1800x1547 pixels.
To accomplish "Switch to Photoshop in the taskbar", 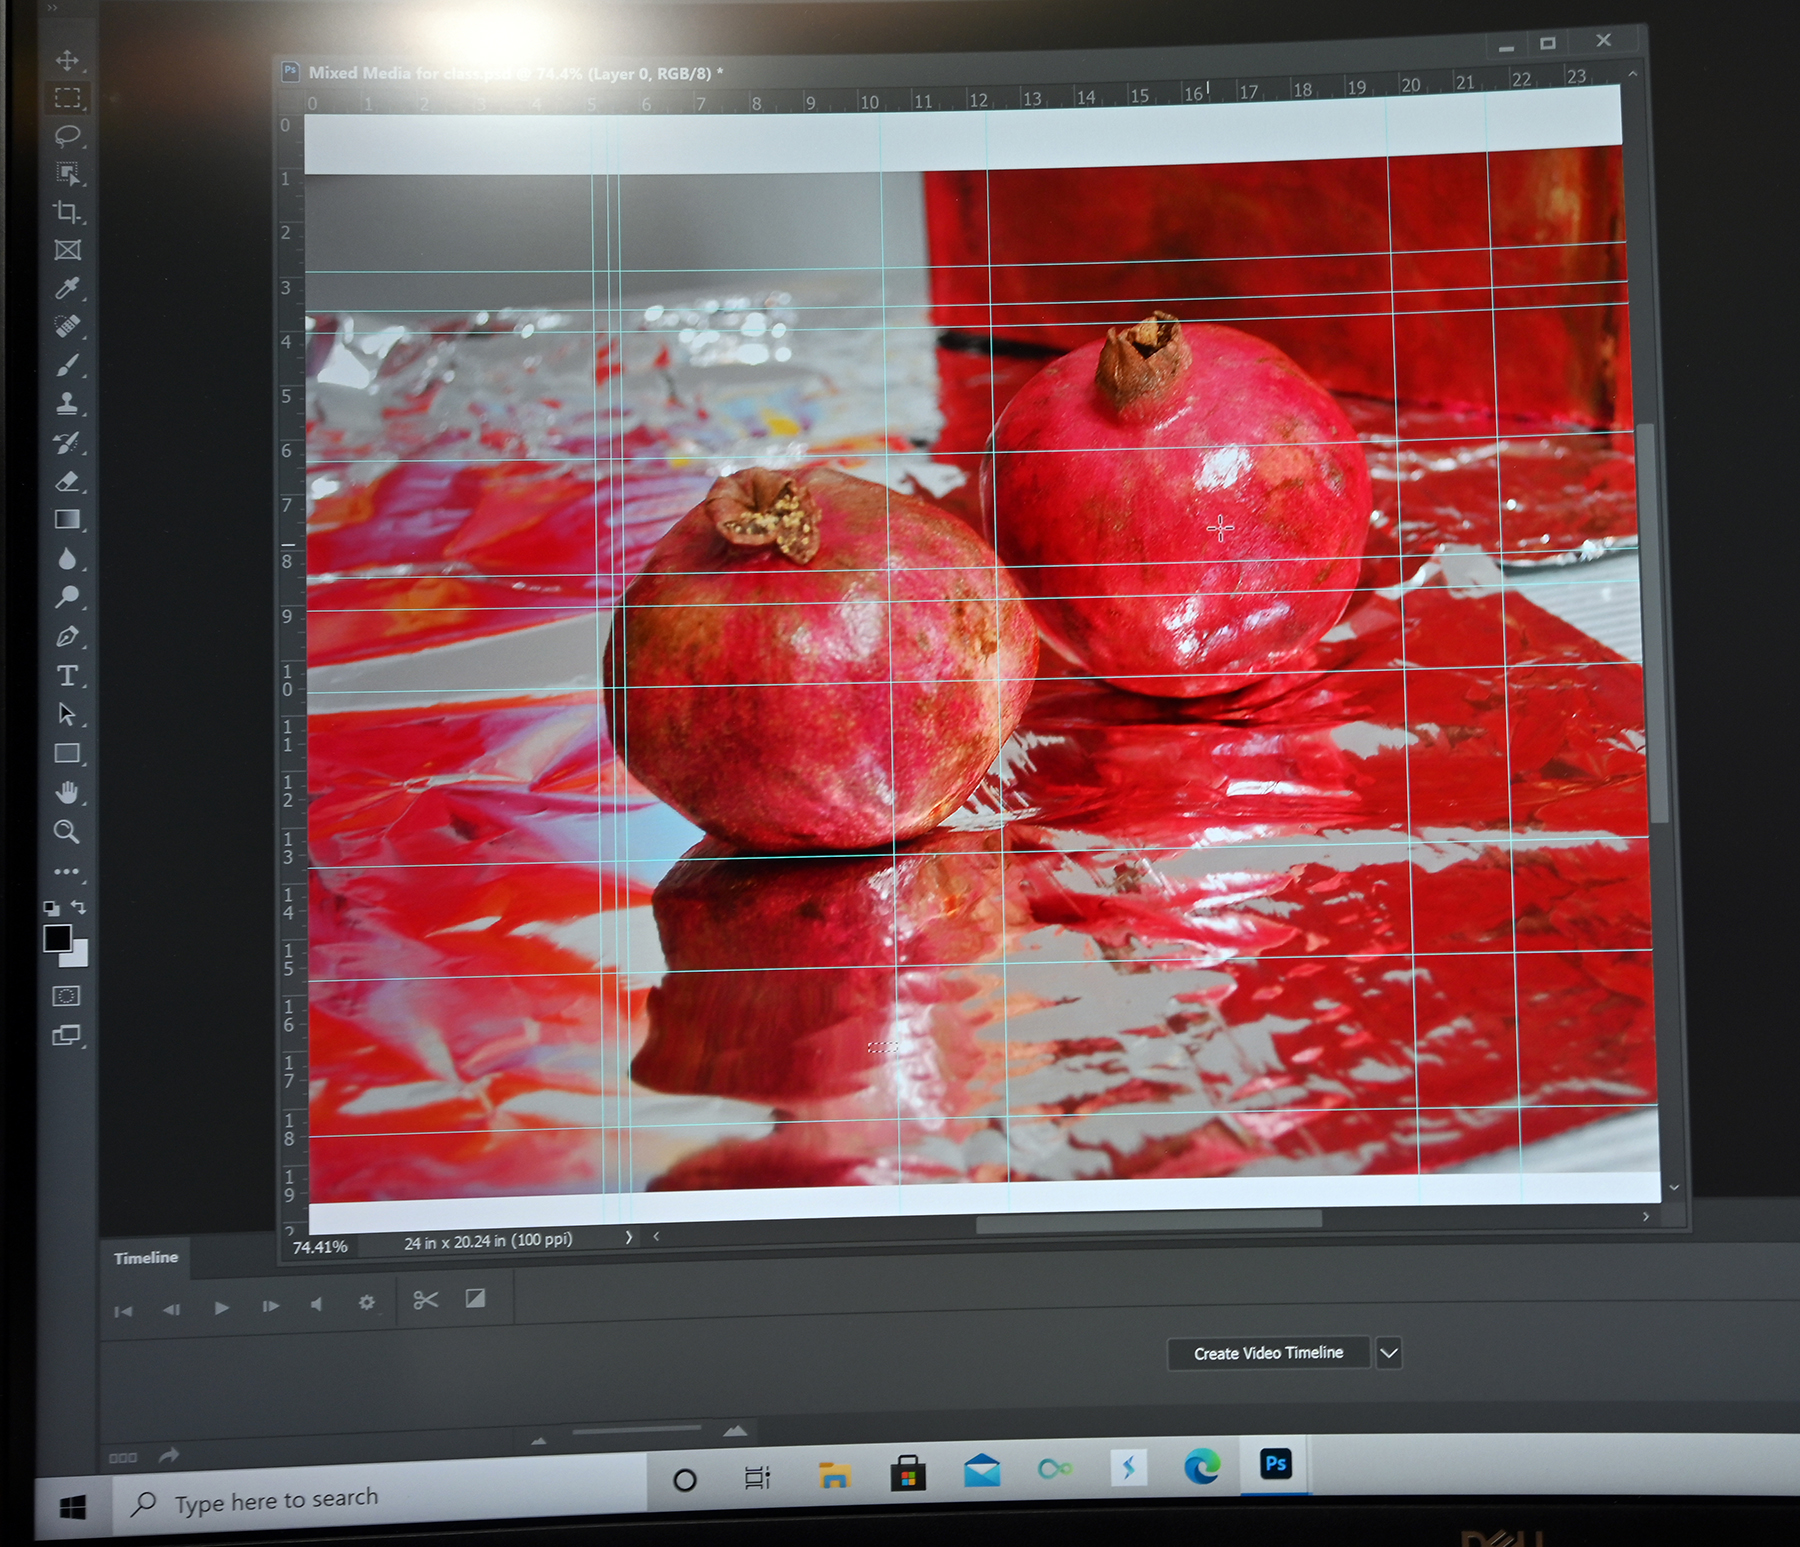I will [x=1275, y=1464].
